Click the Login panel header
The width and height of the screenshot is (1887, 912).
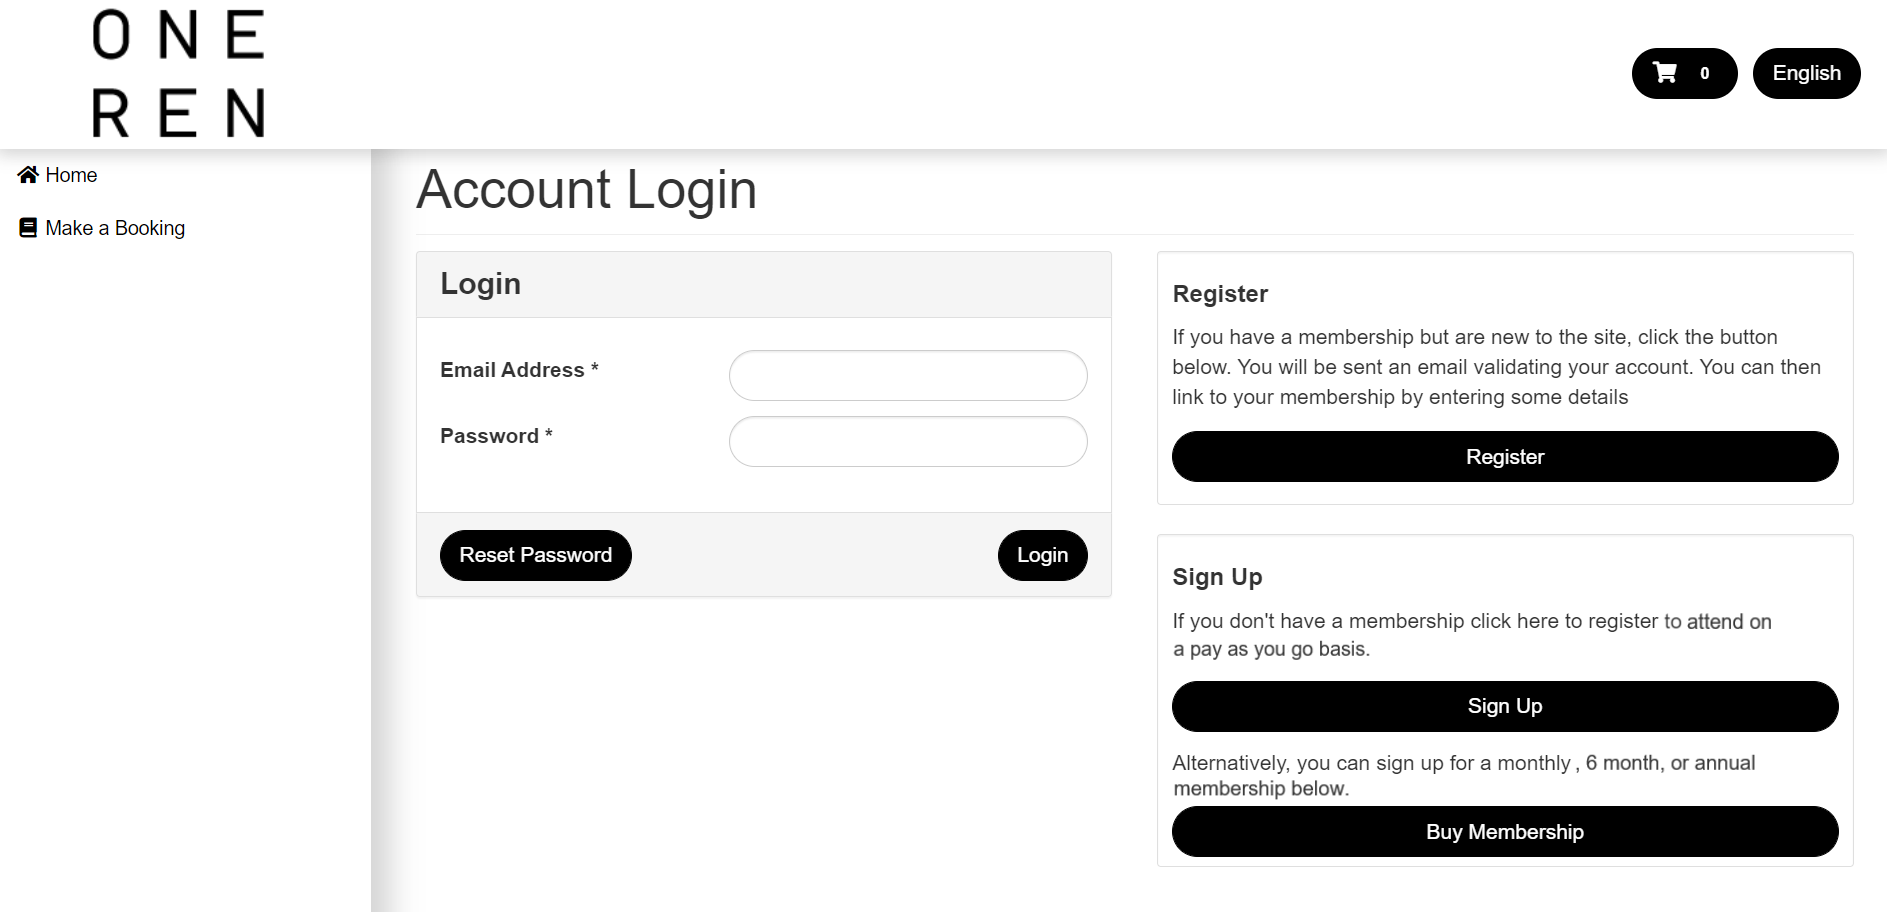(481, 284)
